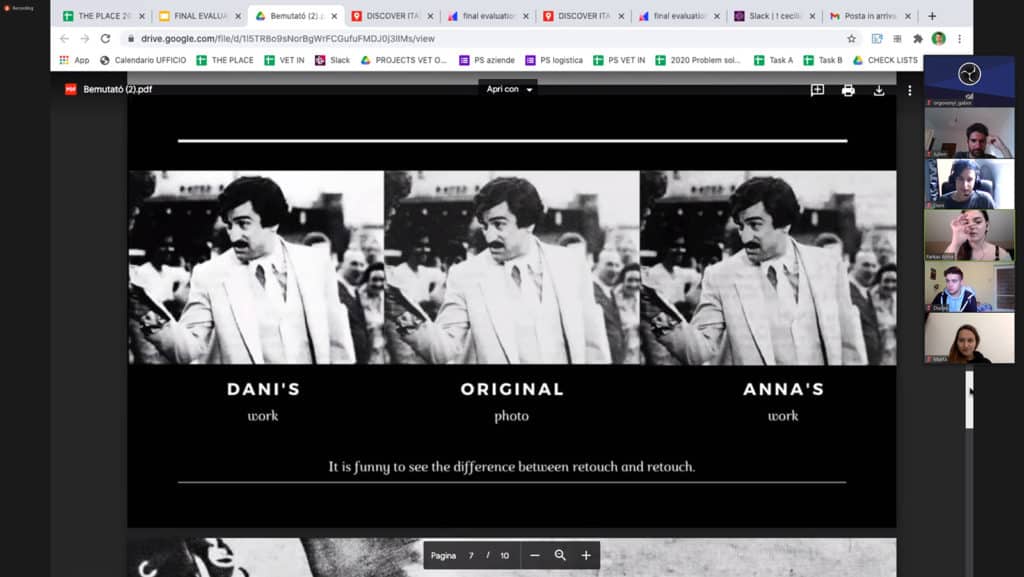The height and width of the screenshot is (577, 1024).
Task: Open the Calendario UFFICIO bookmark
Action: [x=143, y=60]
